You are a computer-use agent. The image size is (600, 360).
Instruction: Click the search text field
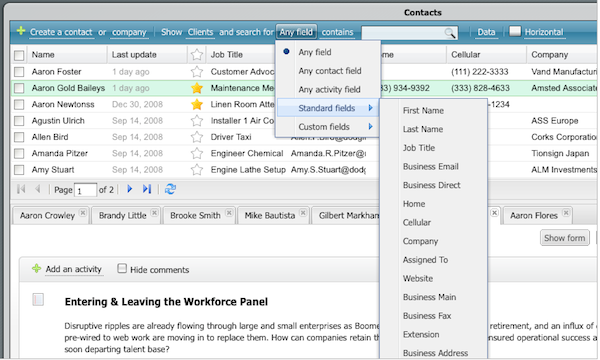pyautogui.click(x=403, y=33)
